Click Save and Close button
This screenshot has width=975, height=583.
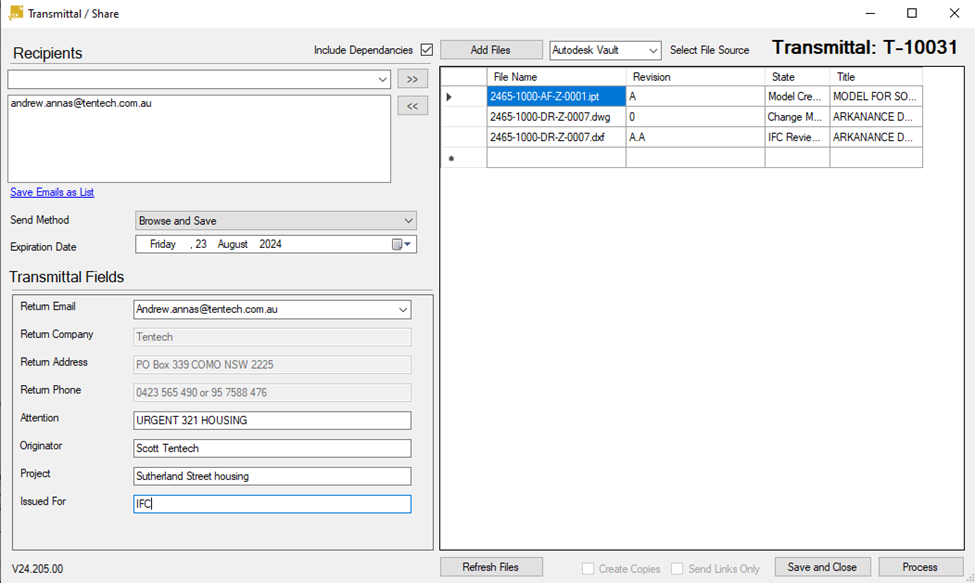click(822, 567)
